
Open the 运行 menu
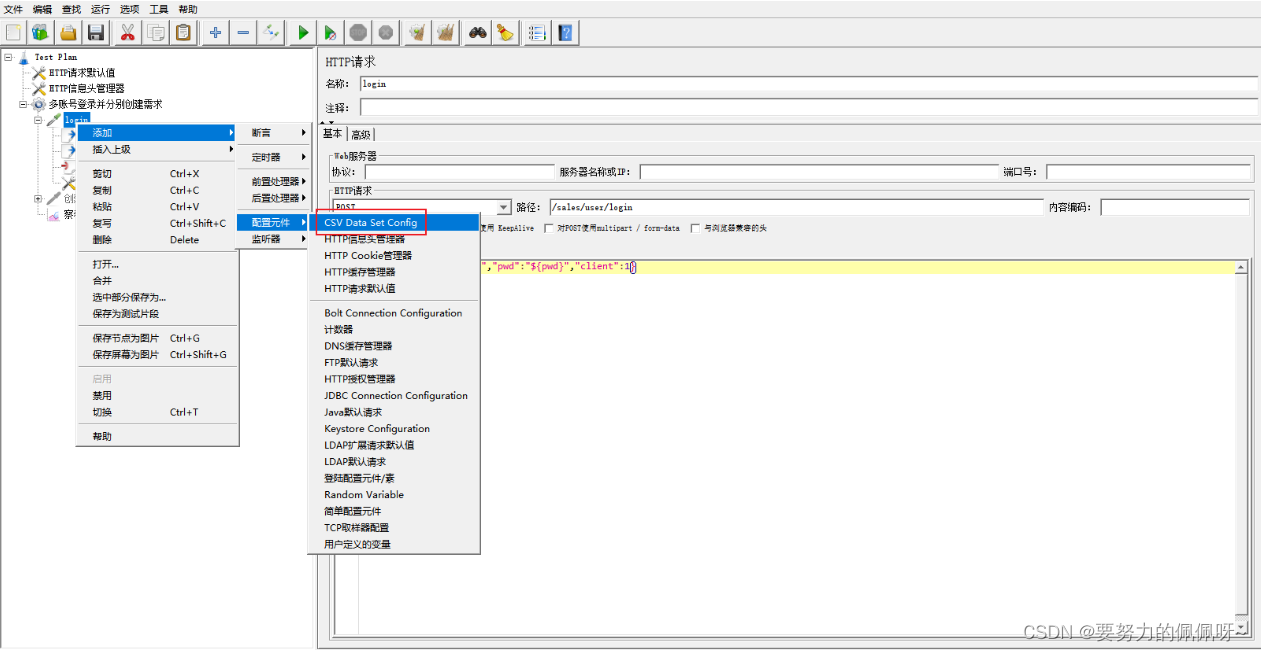100,9
